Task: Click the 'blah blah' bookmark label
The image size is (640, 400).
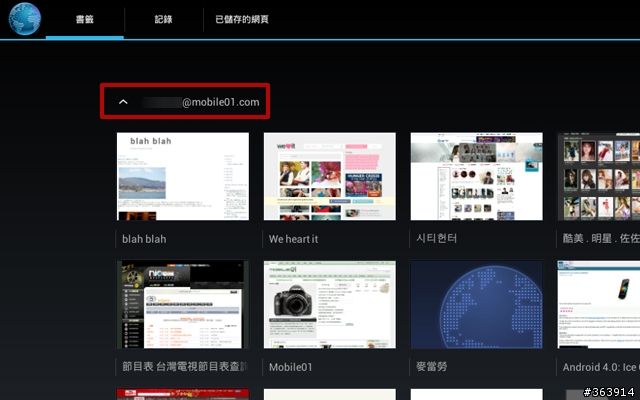Action: coord(144,239)
